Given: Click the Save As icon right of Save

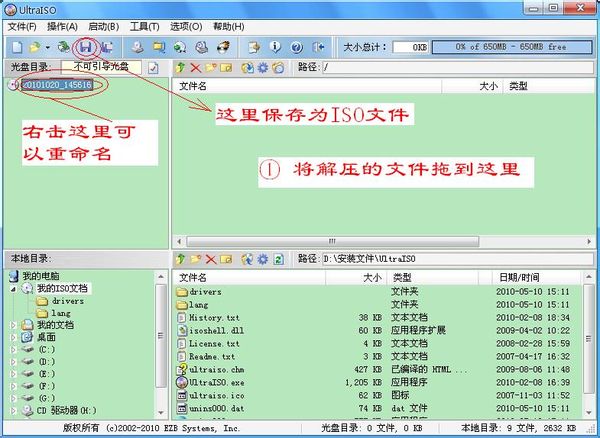Looking at the screenshot, I should [106, 47].
